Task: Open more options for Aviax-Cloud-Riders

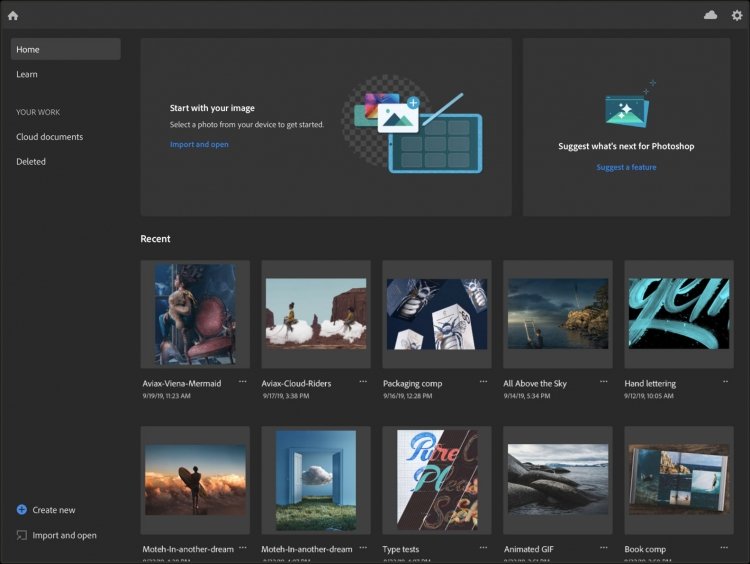Action: (363, 381)
